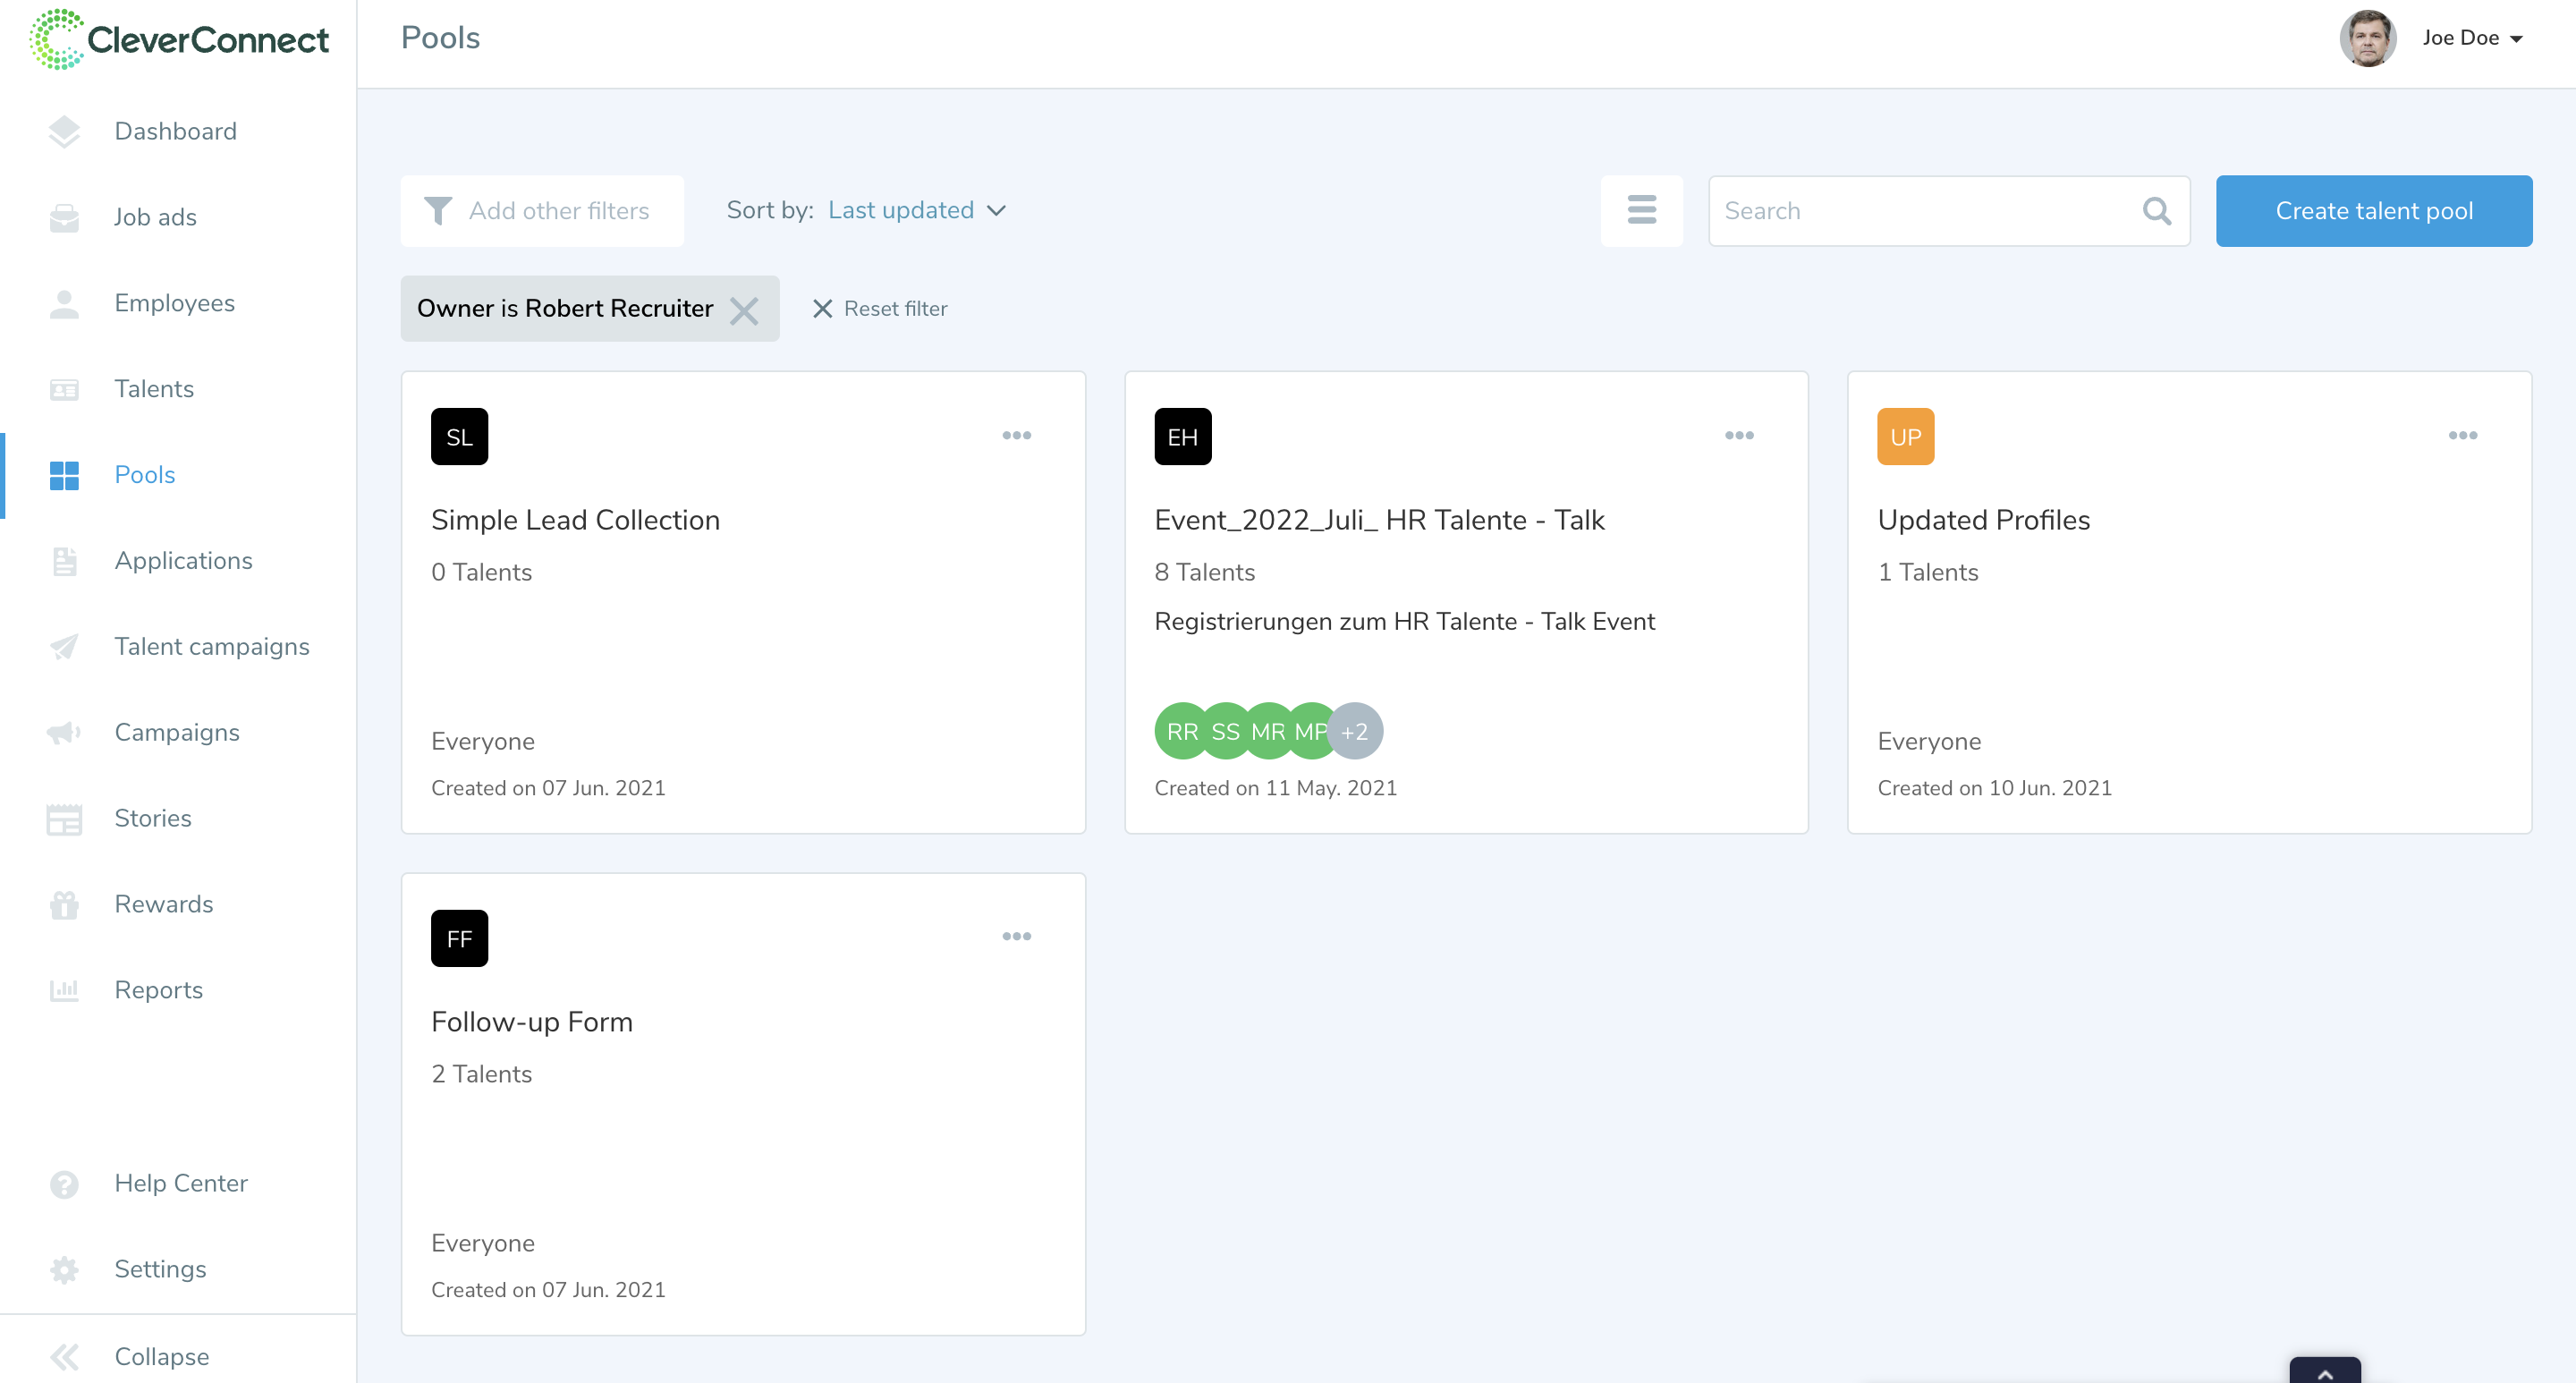2576x1383 pixels.
Task: Open the Settings gear in sidebar
Action: click(160, 1268)
